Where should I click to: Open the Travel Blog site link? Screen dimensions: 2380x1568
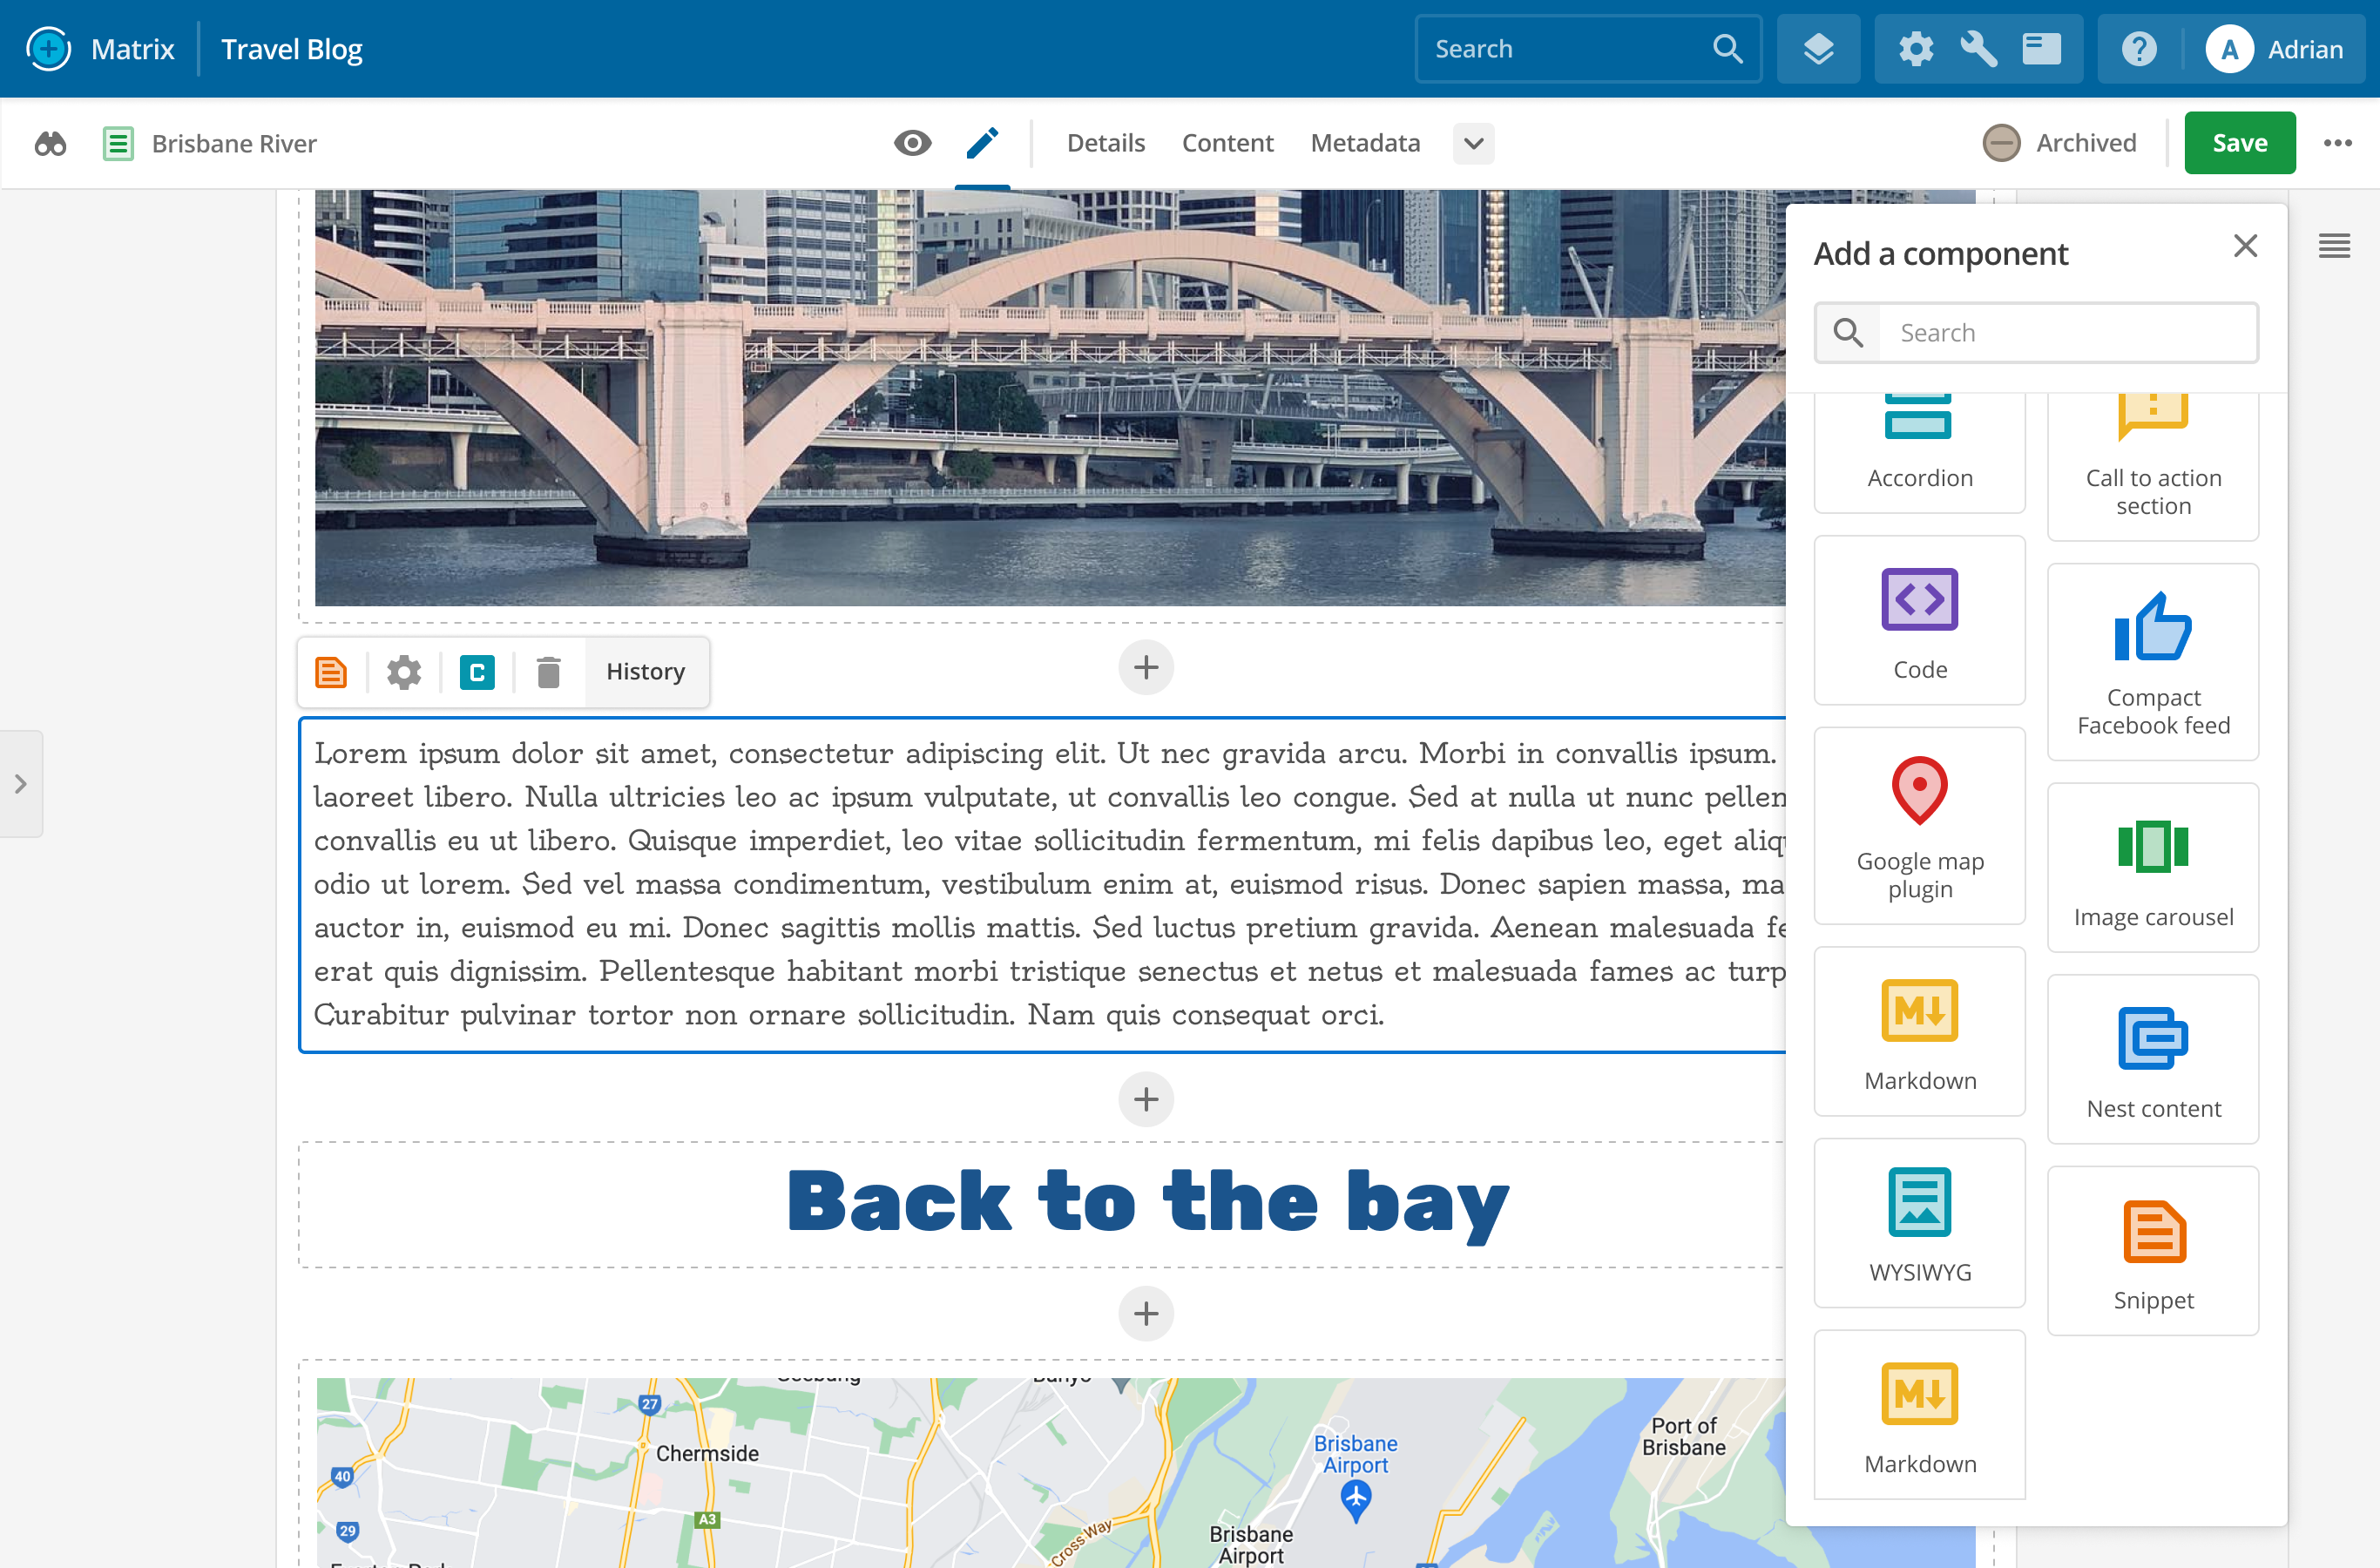[x=291, y=49]
